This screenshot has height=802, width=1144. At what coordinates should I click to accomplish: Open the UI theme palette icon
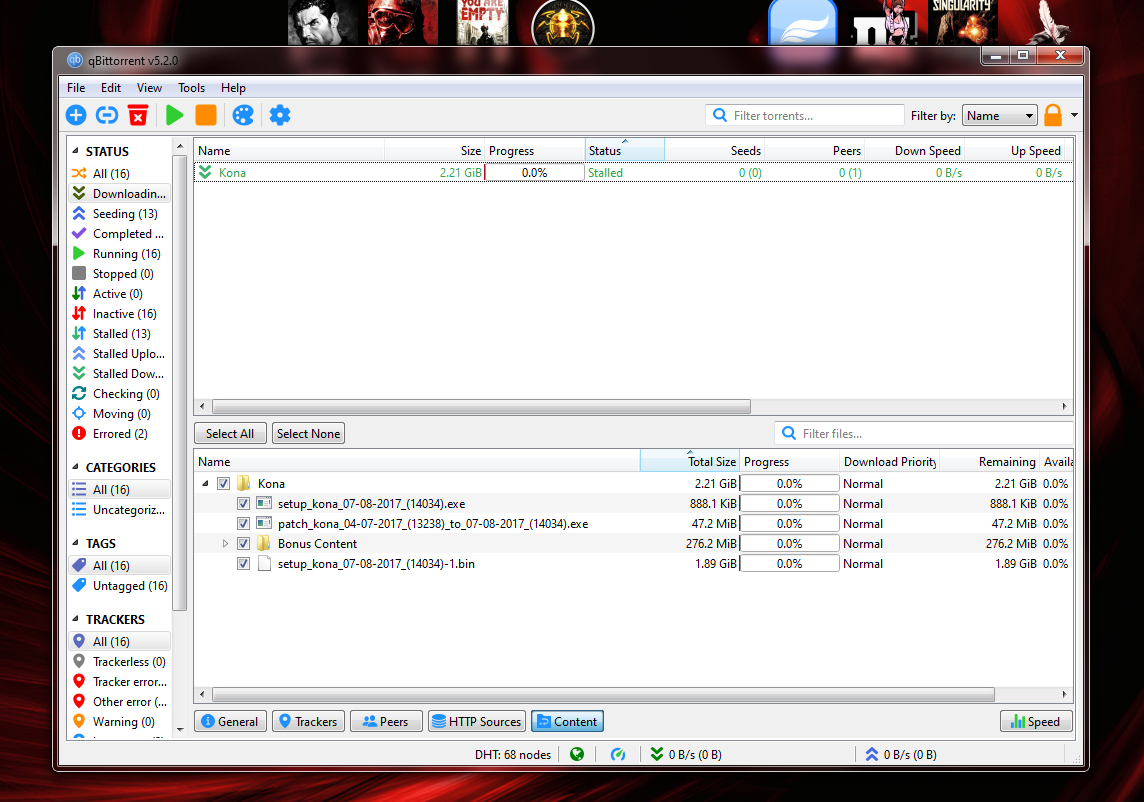(x=243, y=115)
